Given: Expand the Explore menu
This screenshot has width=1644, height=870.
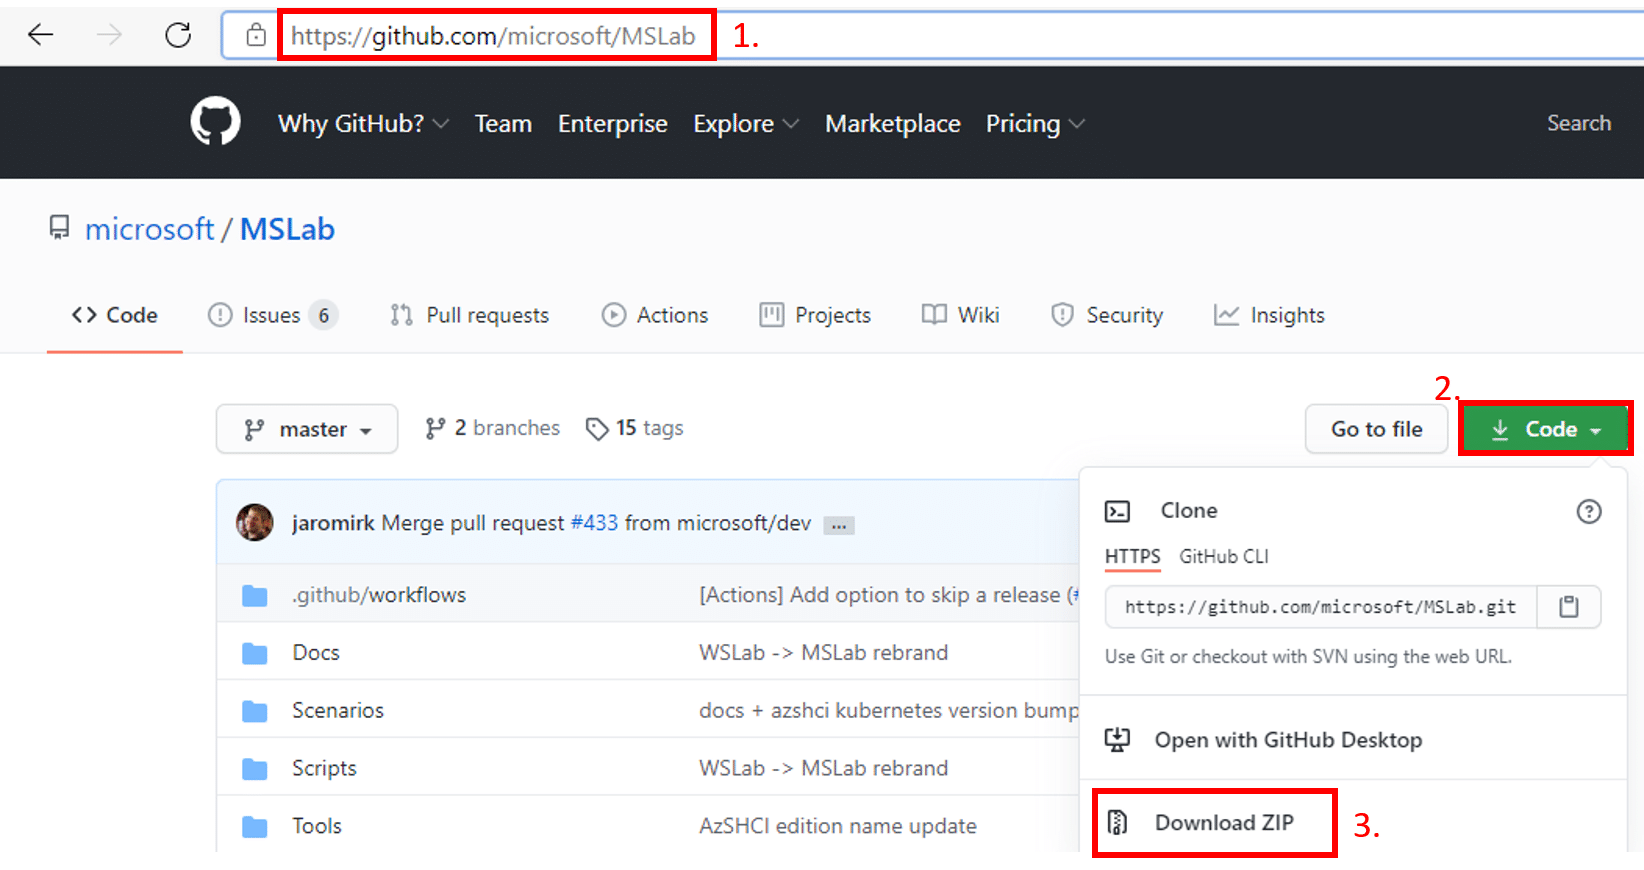Looking at the screenshot, I should tap(746, 123).
